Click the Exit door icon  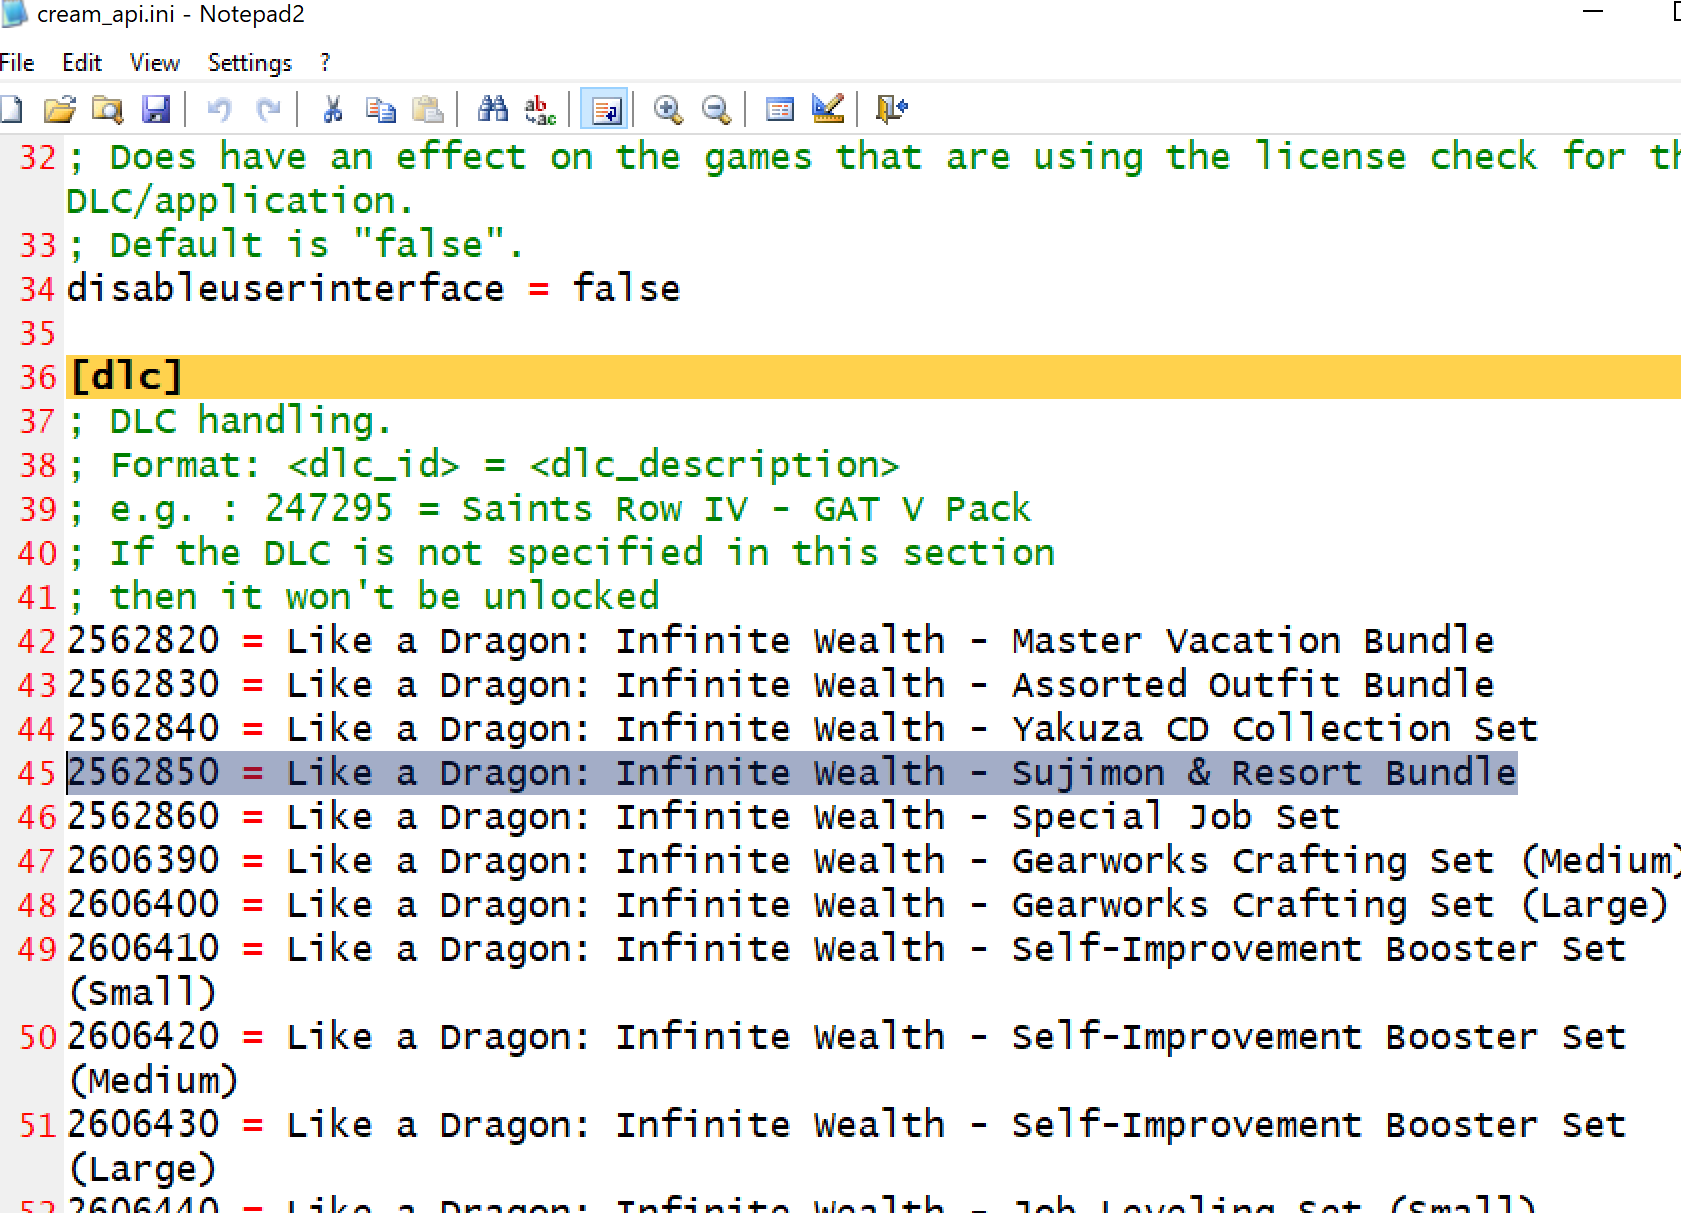point(891,109)
